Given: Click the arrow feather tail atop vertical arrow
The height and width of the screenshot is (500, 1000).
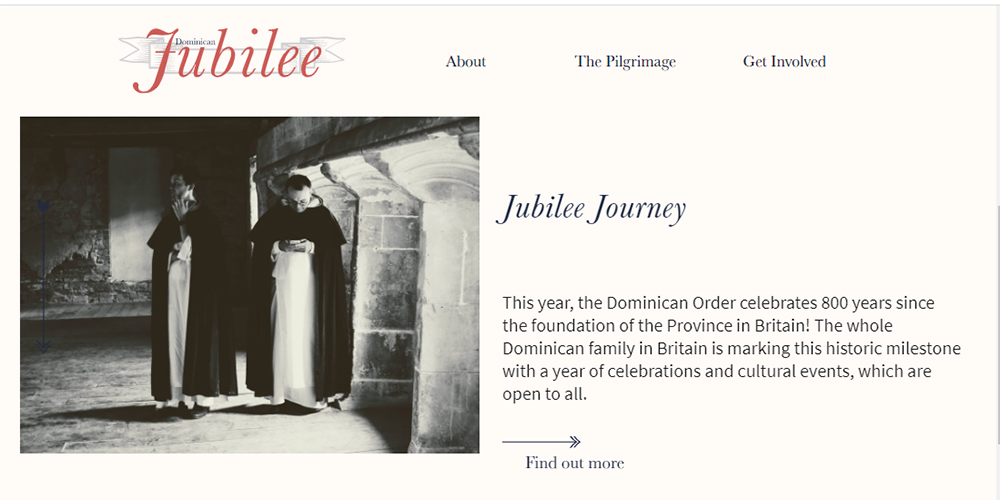Looking at the screenshot, I should point(43,207).
